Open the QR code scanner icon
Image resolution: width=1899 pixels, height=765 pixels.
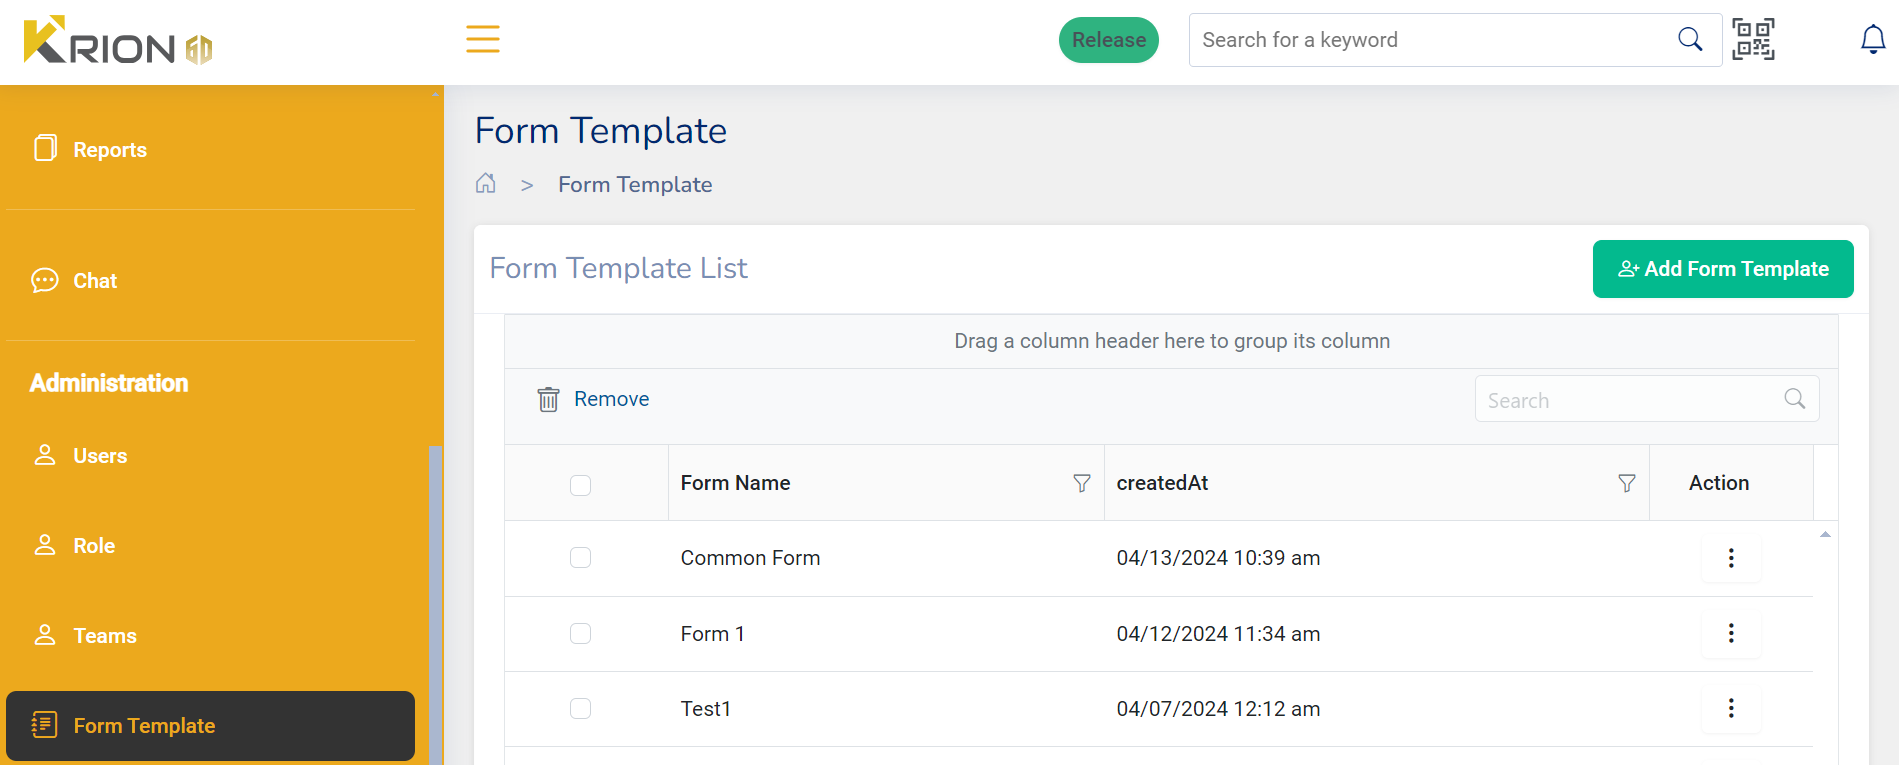click(x=1753, y=40)
